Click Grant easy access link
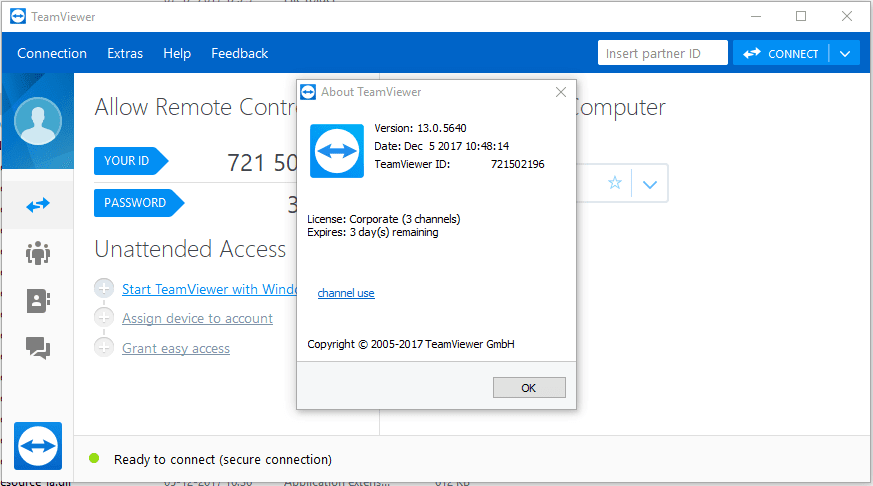 [x=176, y=348]
